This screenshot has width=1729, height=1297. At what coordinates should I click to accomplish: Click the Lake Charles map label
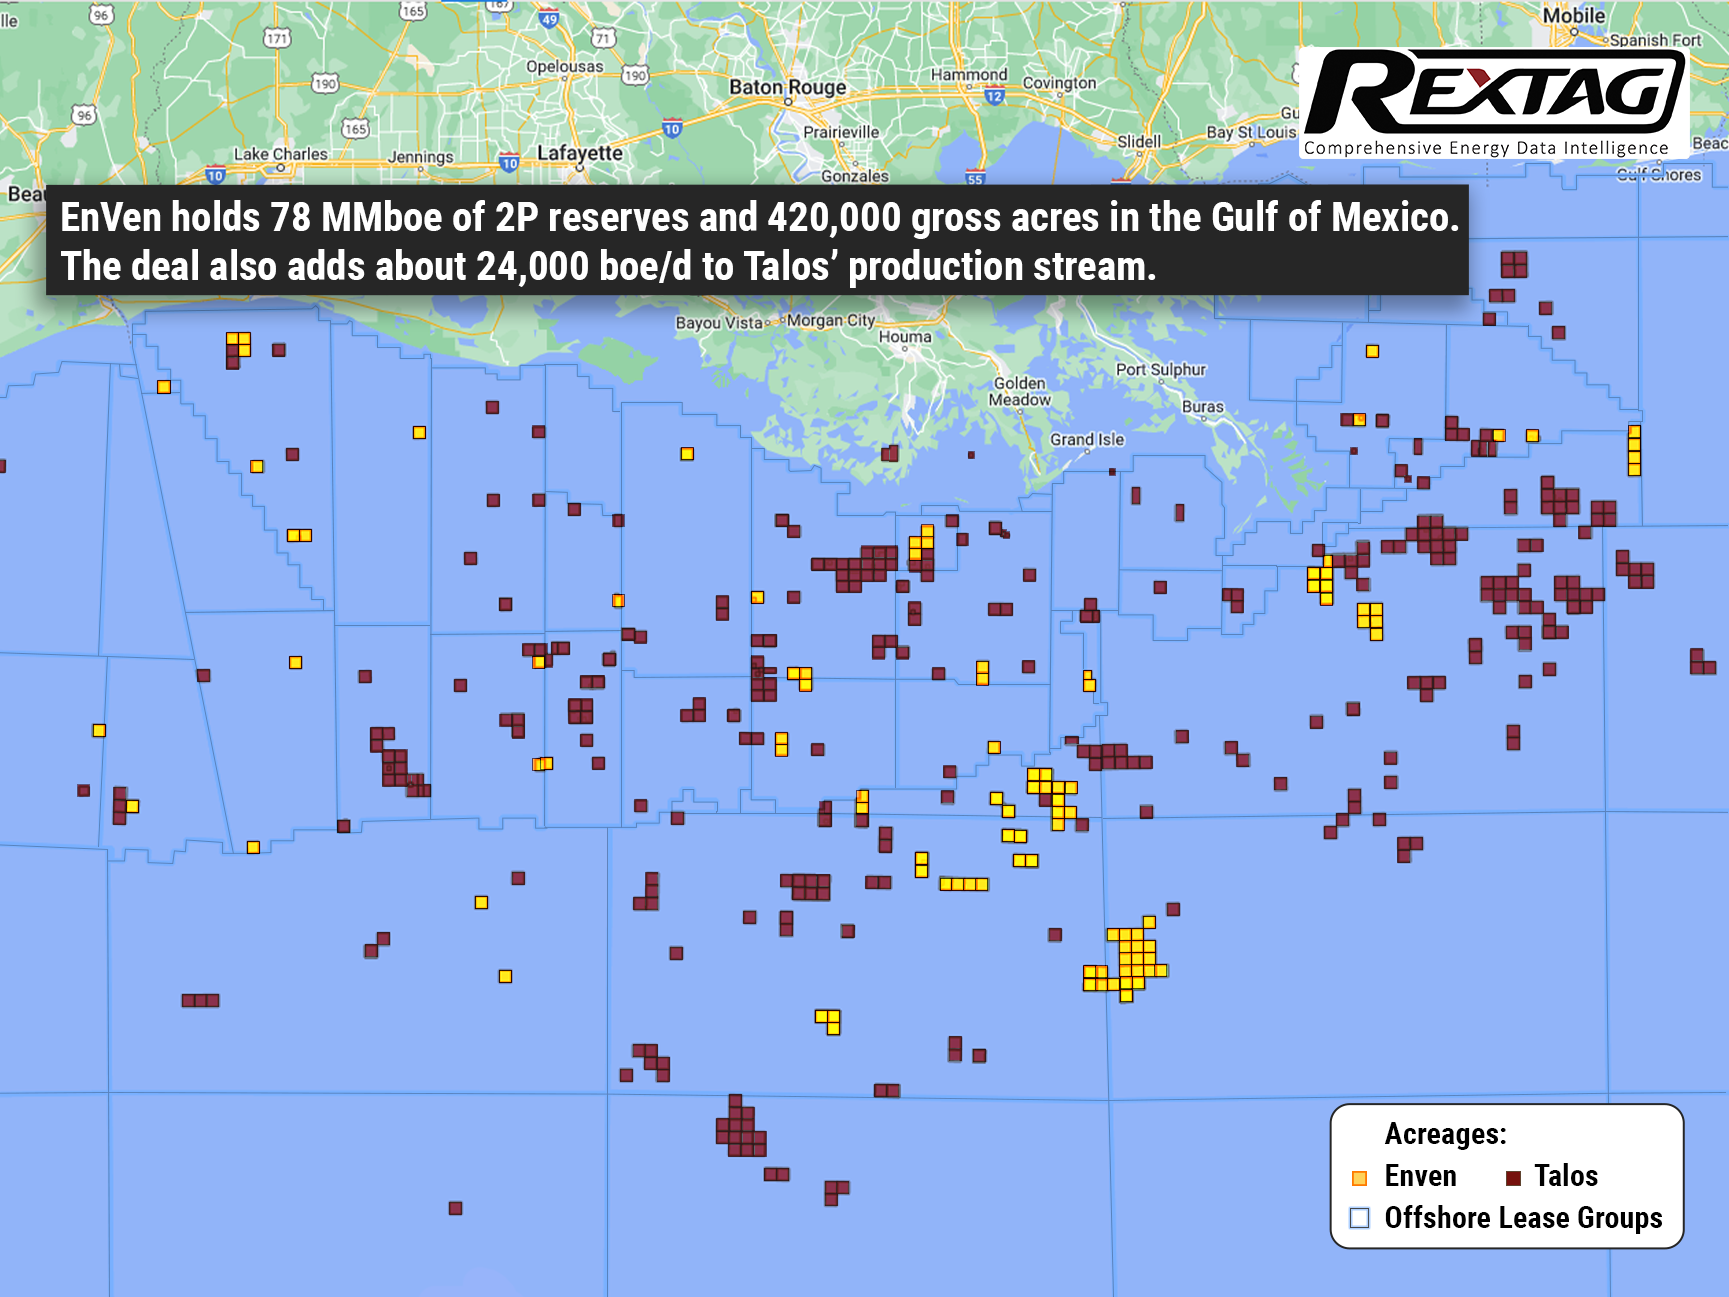coord(280,154)
